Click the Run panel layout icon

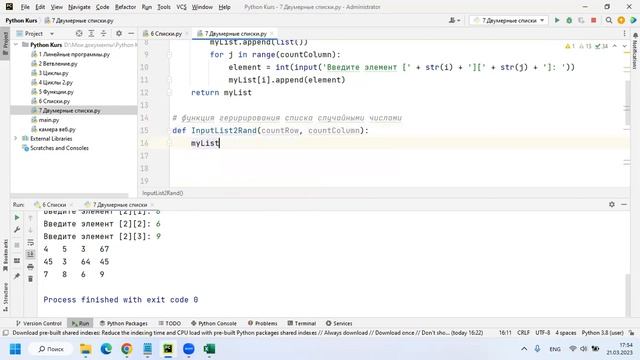point(17,261)
